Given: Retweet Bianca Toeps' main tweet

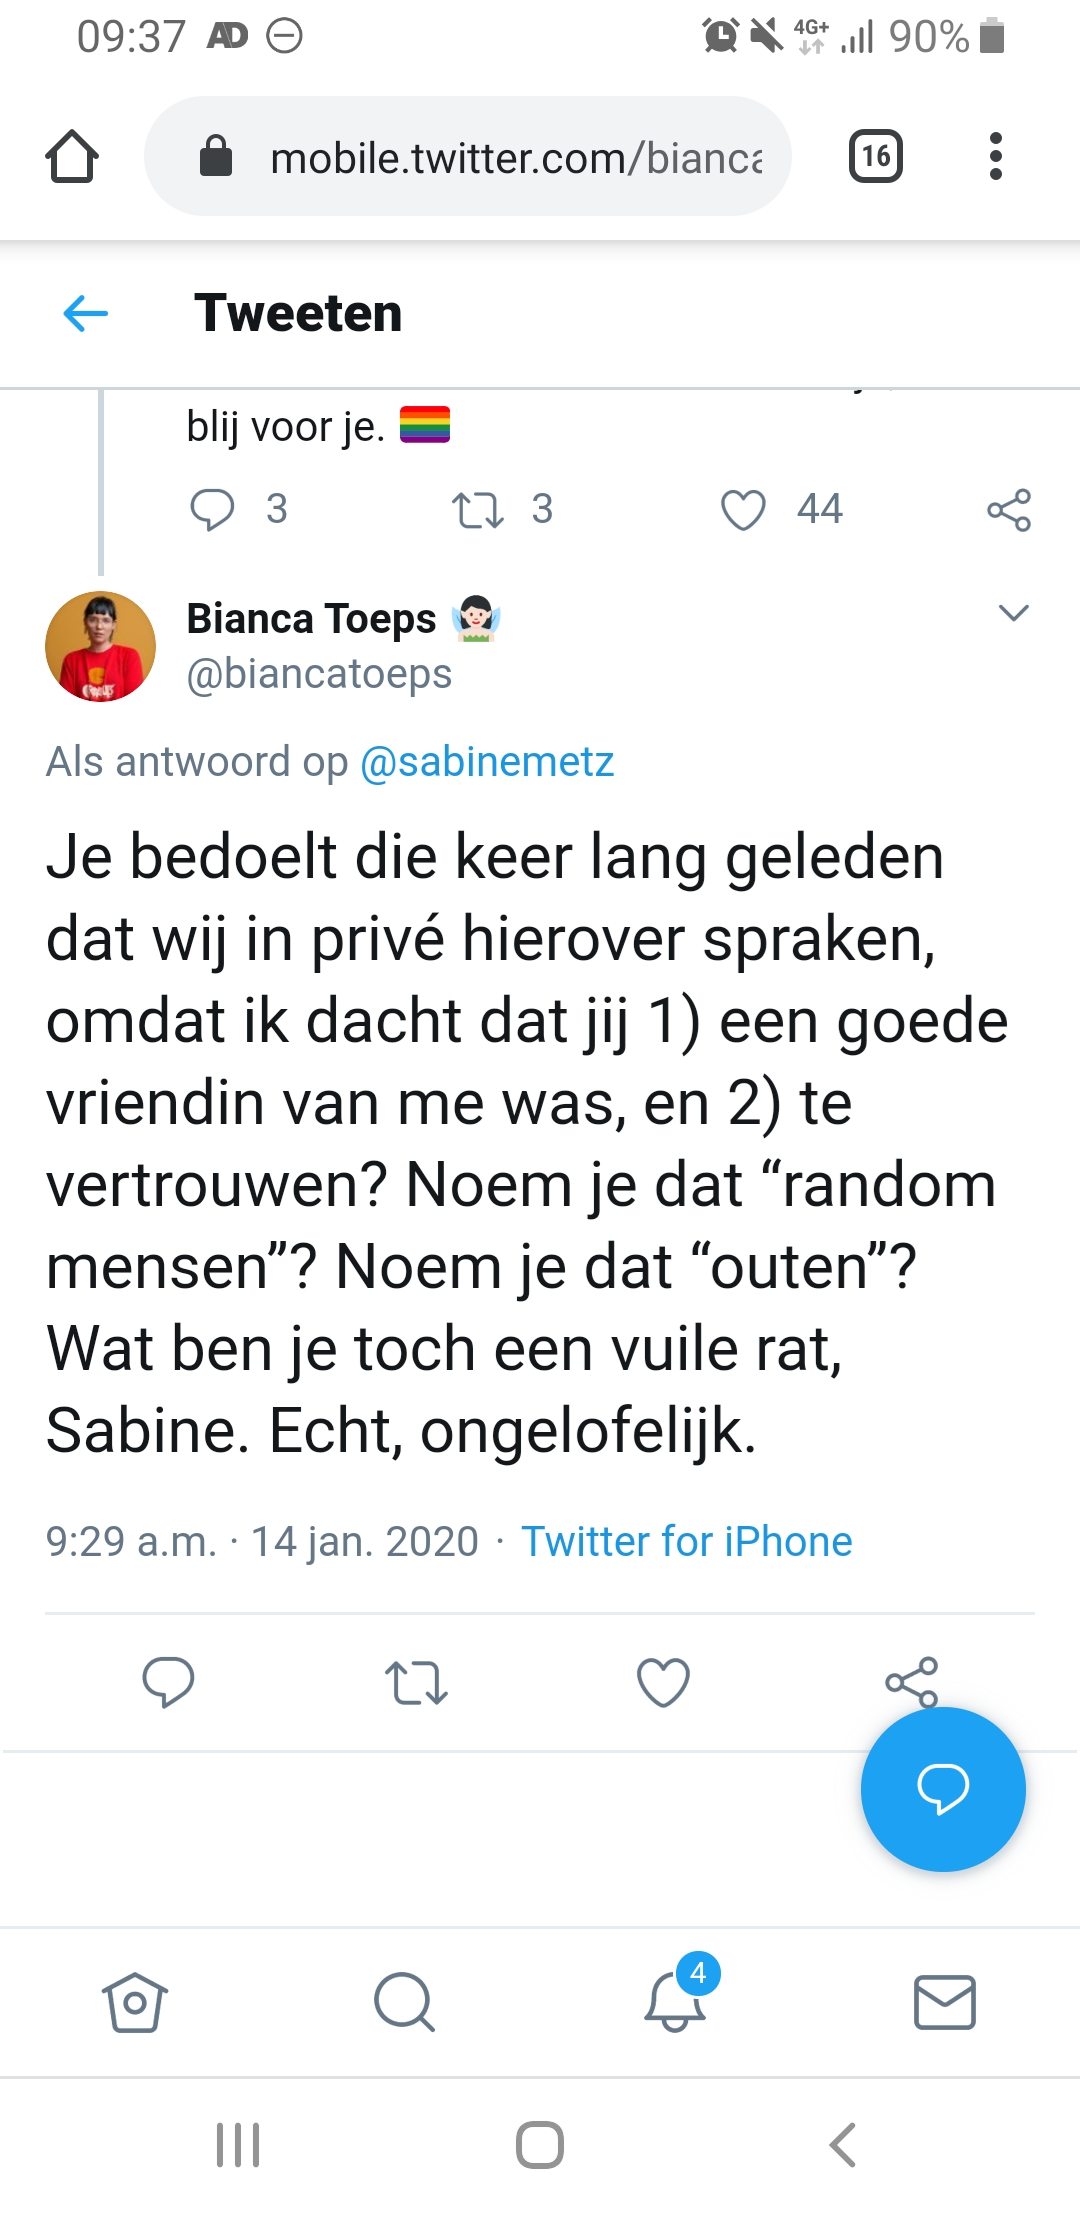Looking at the screenshot, I should pyautogui.click(x=416, y=1682).
